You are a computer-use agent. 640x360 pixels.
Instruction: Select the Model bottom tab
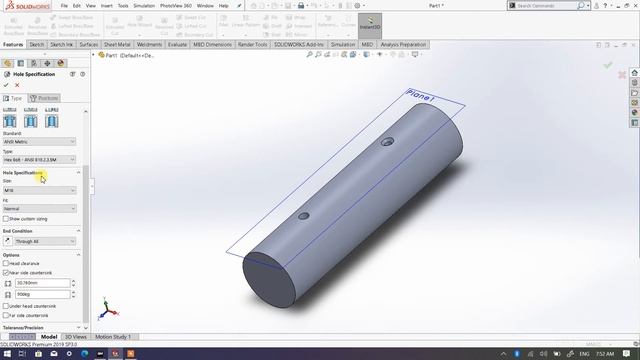(x=49, y=337)
